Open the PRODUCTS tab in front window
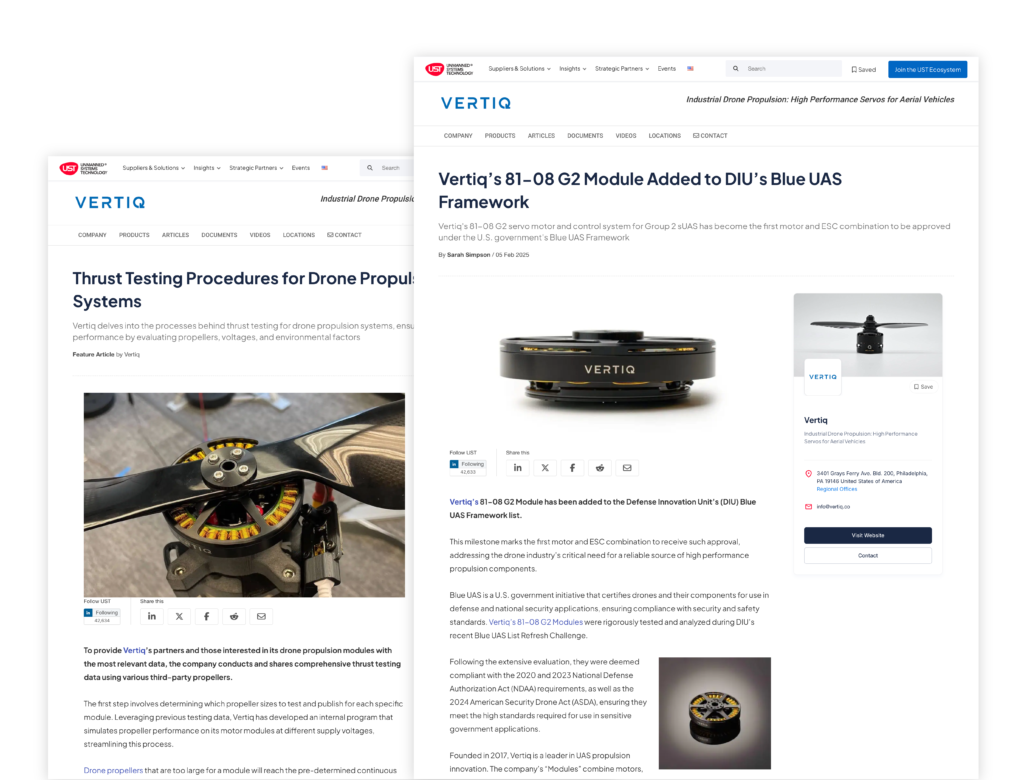This screenshot has width=1024, height=780. tap(500, 136)
